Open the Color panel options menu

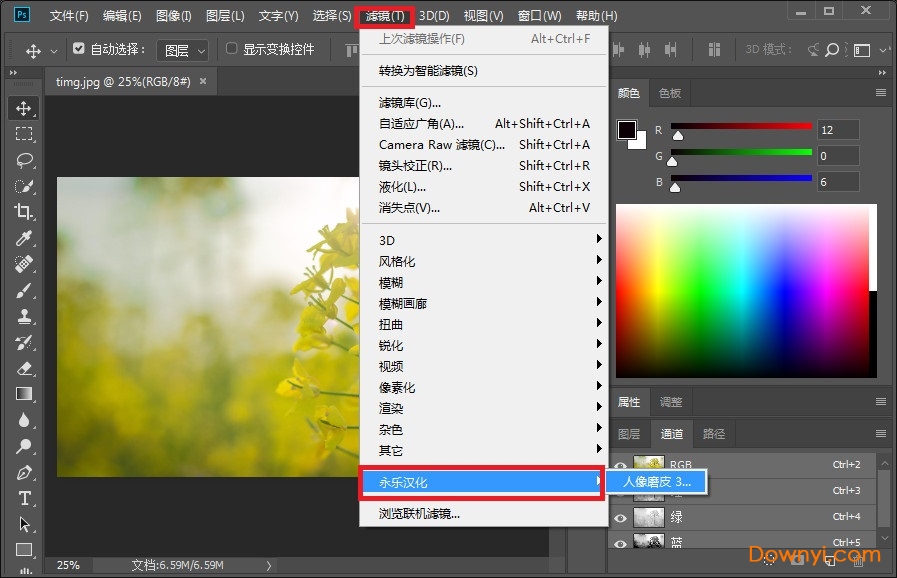pos(881,93)
